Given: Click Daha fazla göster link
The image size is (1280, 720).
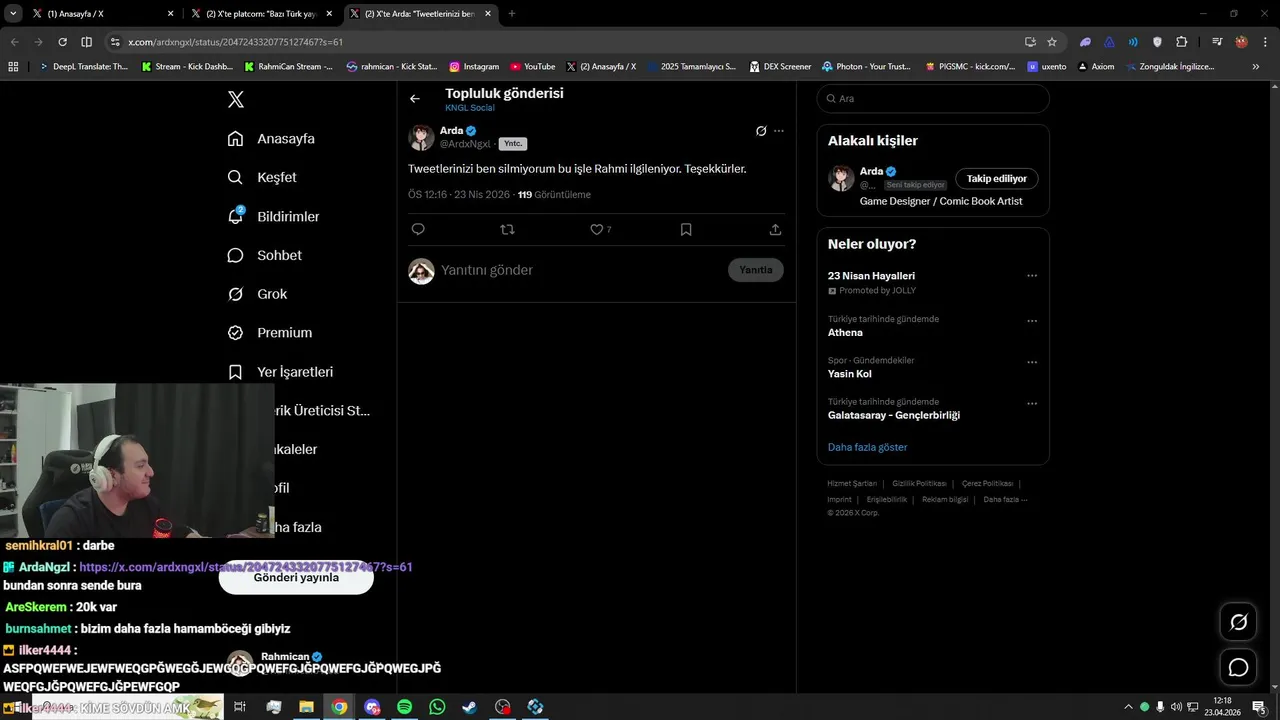Looking at the screenshot, I should pos(867,447).
